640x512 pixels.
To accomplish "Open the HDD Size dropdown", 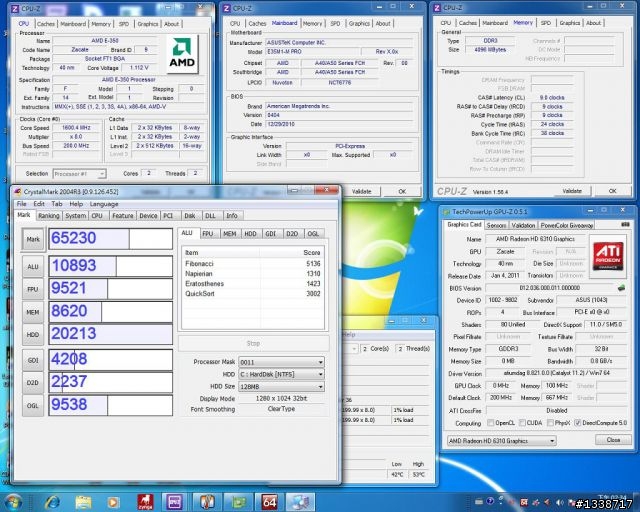I will (282, 387).
